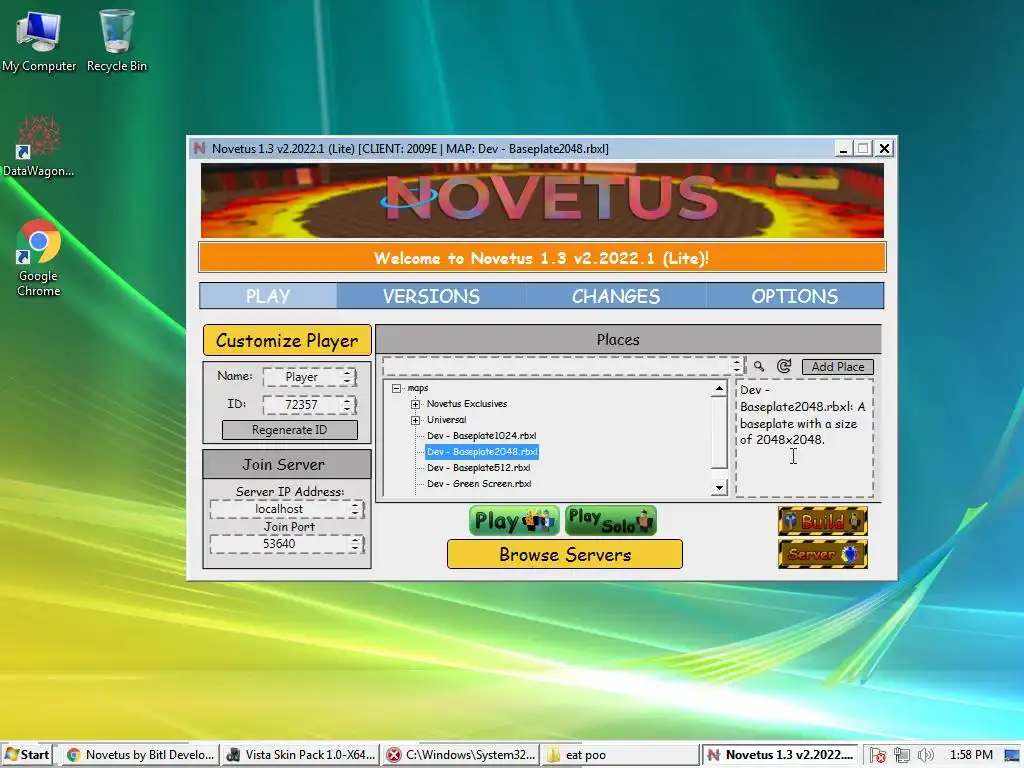Click the Server button

823,554
